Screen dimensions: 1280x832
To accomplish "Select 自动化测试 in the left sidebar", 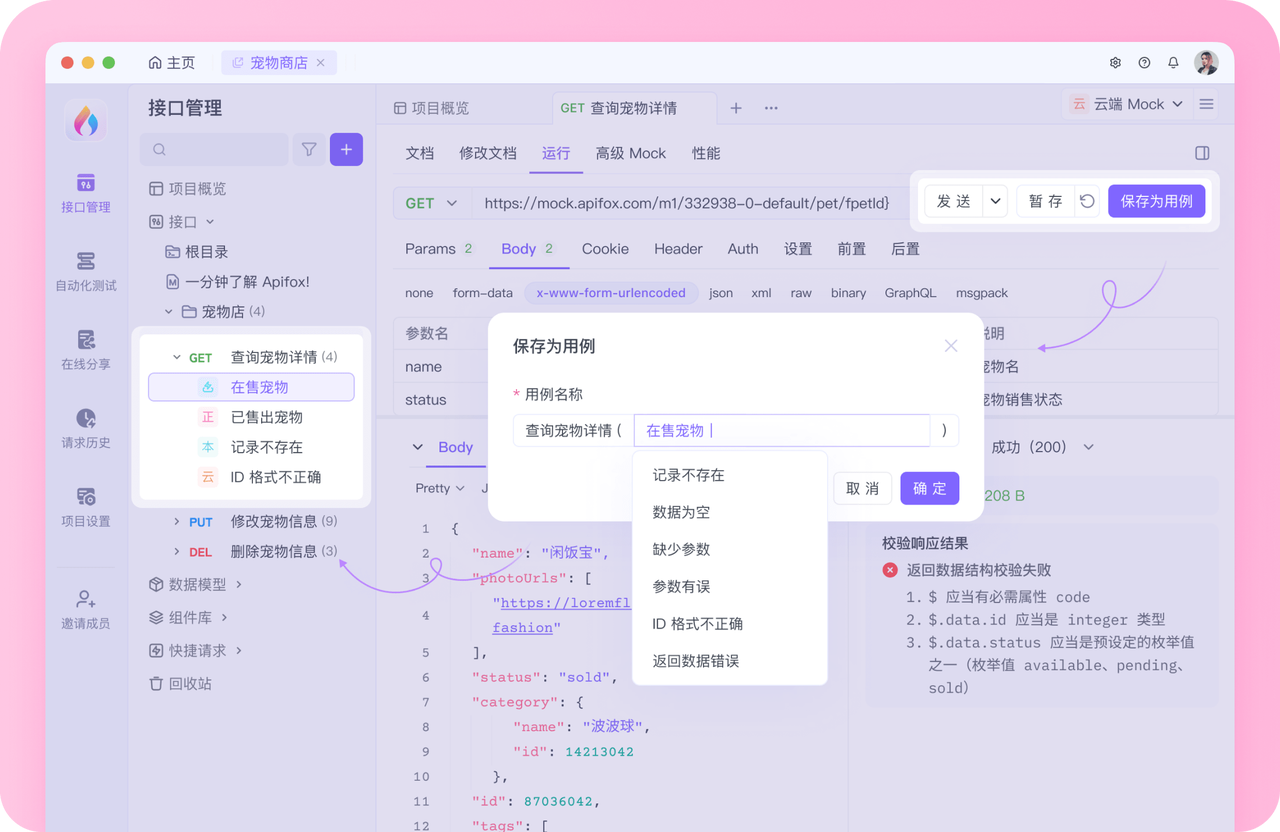I will point(85,270).
